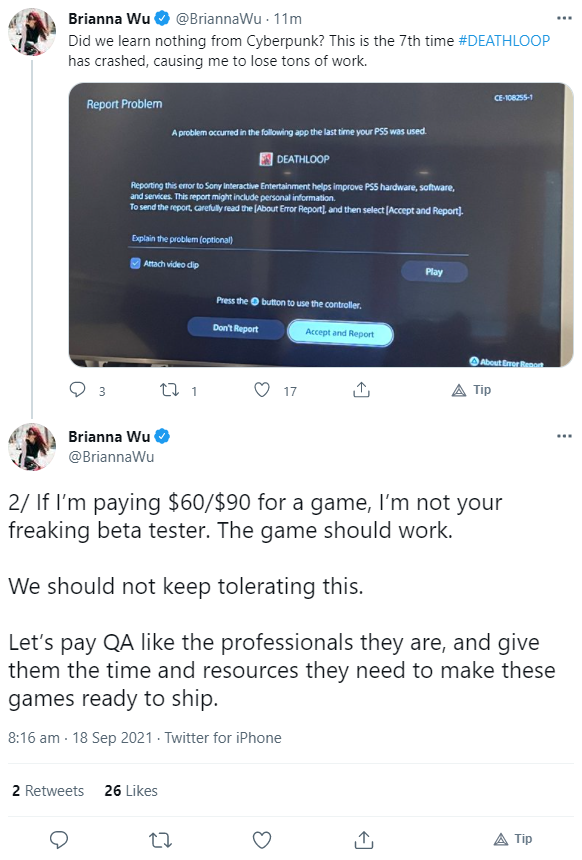View the 2 Retweets list
582x860 pixels.
coord(48,790)
